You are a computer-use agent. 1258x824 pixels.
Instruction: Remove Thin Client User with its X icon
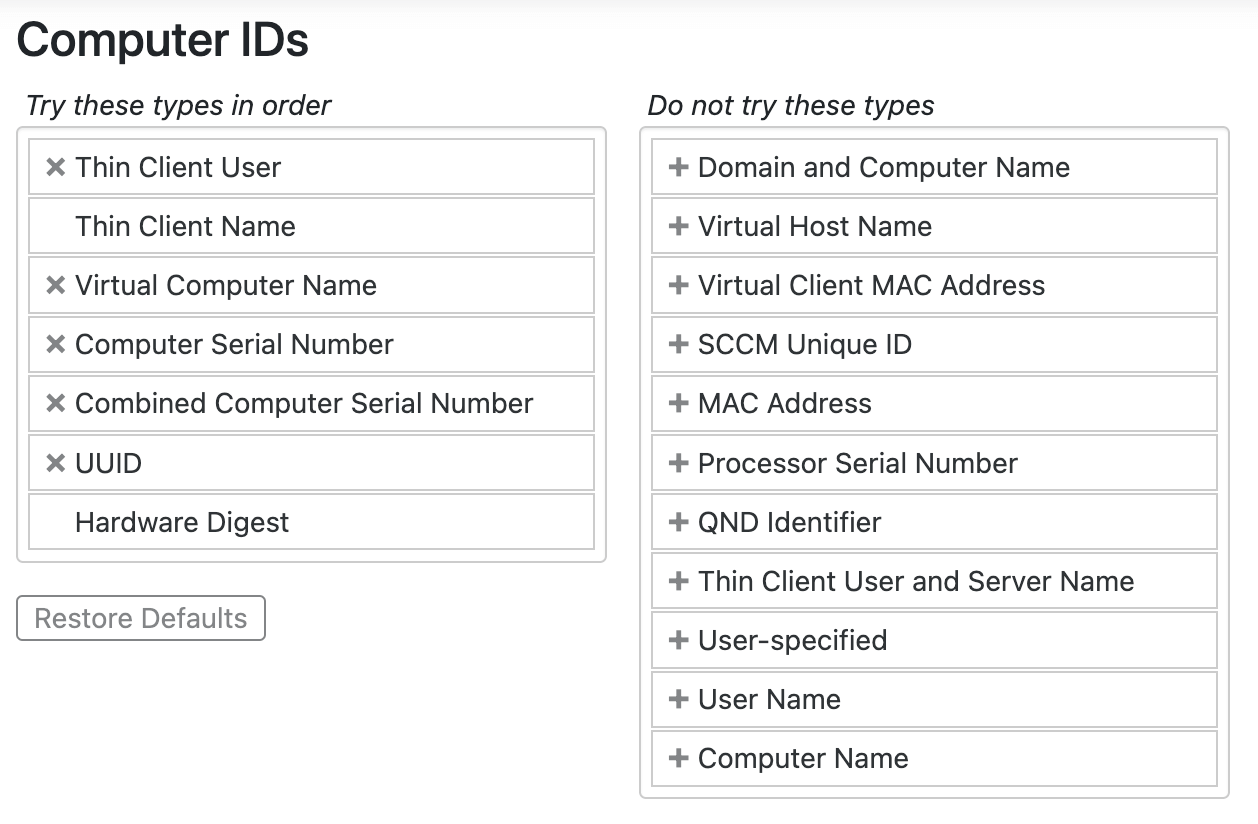click(56, 168)
